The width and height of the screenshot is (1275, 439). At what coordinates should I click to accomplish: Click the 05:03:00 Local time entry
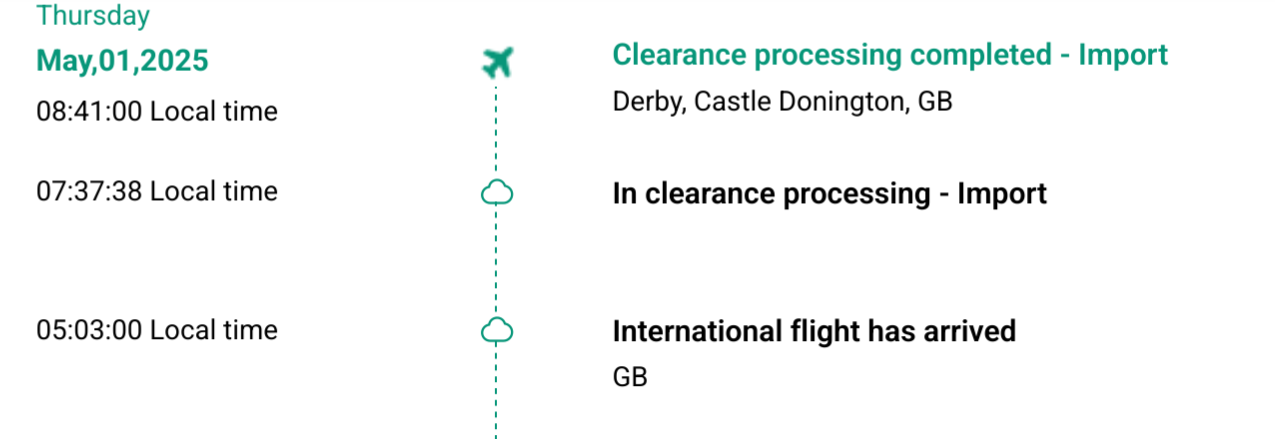click(x=157, y=330)
